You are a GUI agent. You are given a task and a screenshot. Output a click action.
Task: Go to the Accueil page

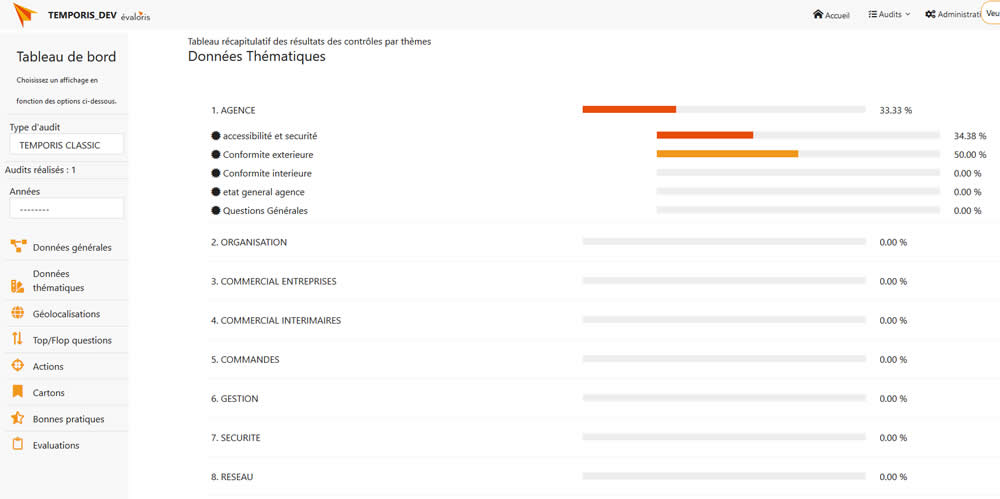point(837,15)
